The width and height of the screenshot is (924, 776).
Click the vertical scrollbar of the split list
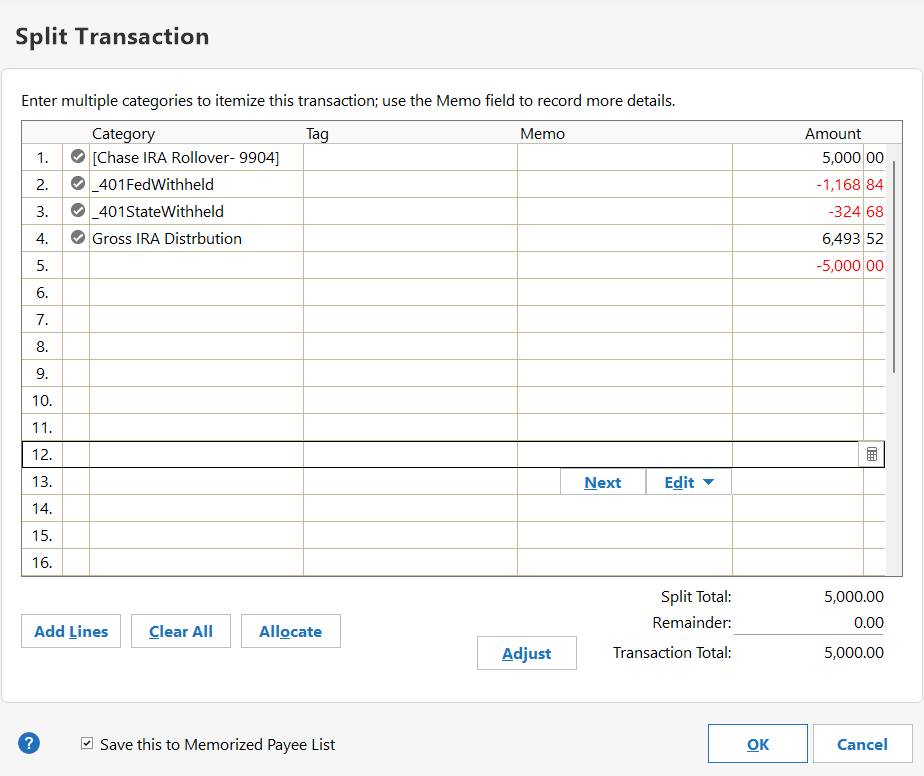click(894, 266)
